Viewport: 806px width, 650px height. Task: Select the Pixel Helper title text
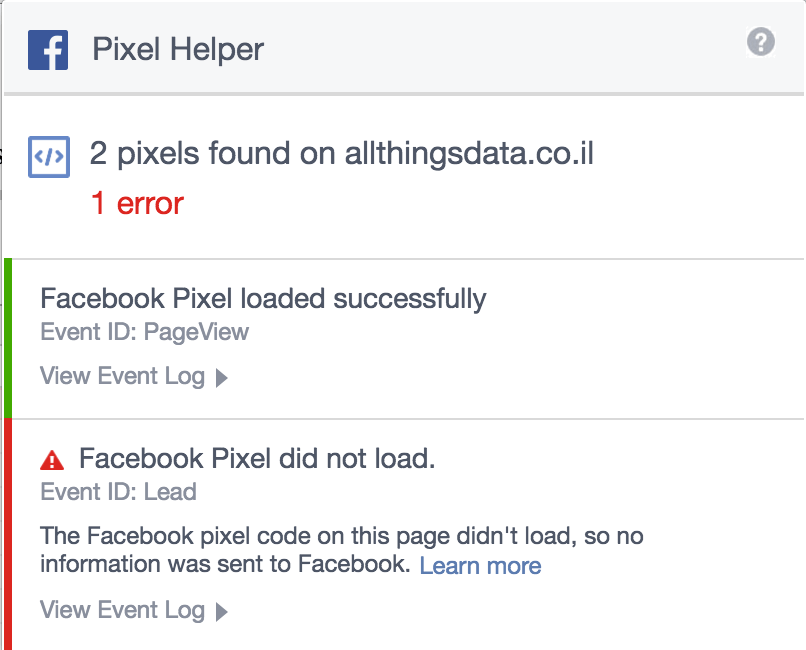coord(178,49)
